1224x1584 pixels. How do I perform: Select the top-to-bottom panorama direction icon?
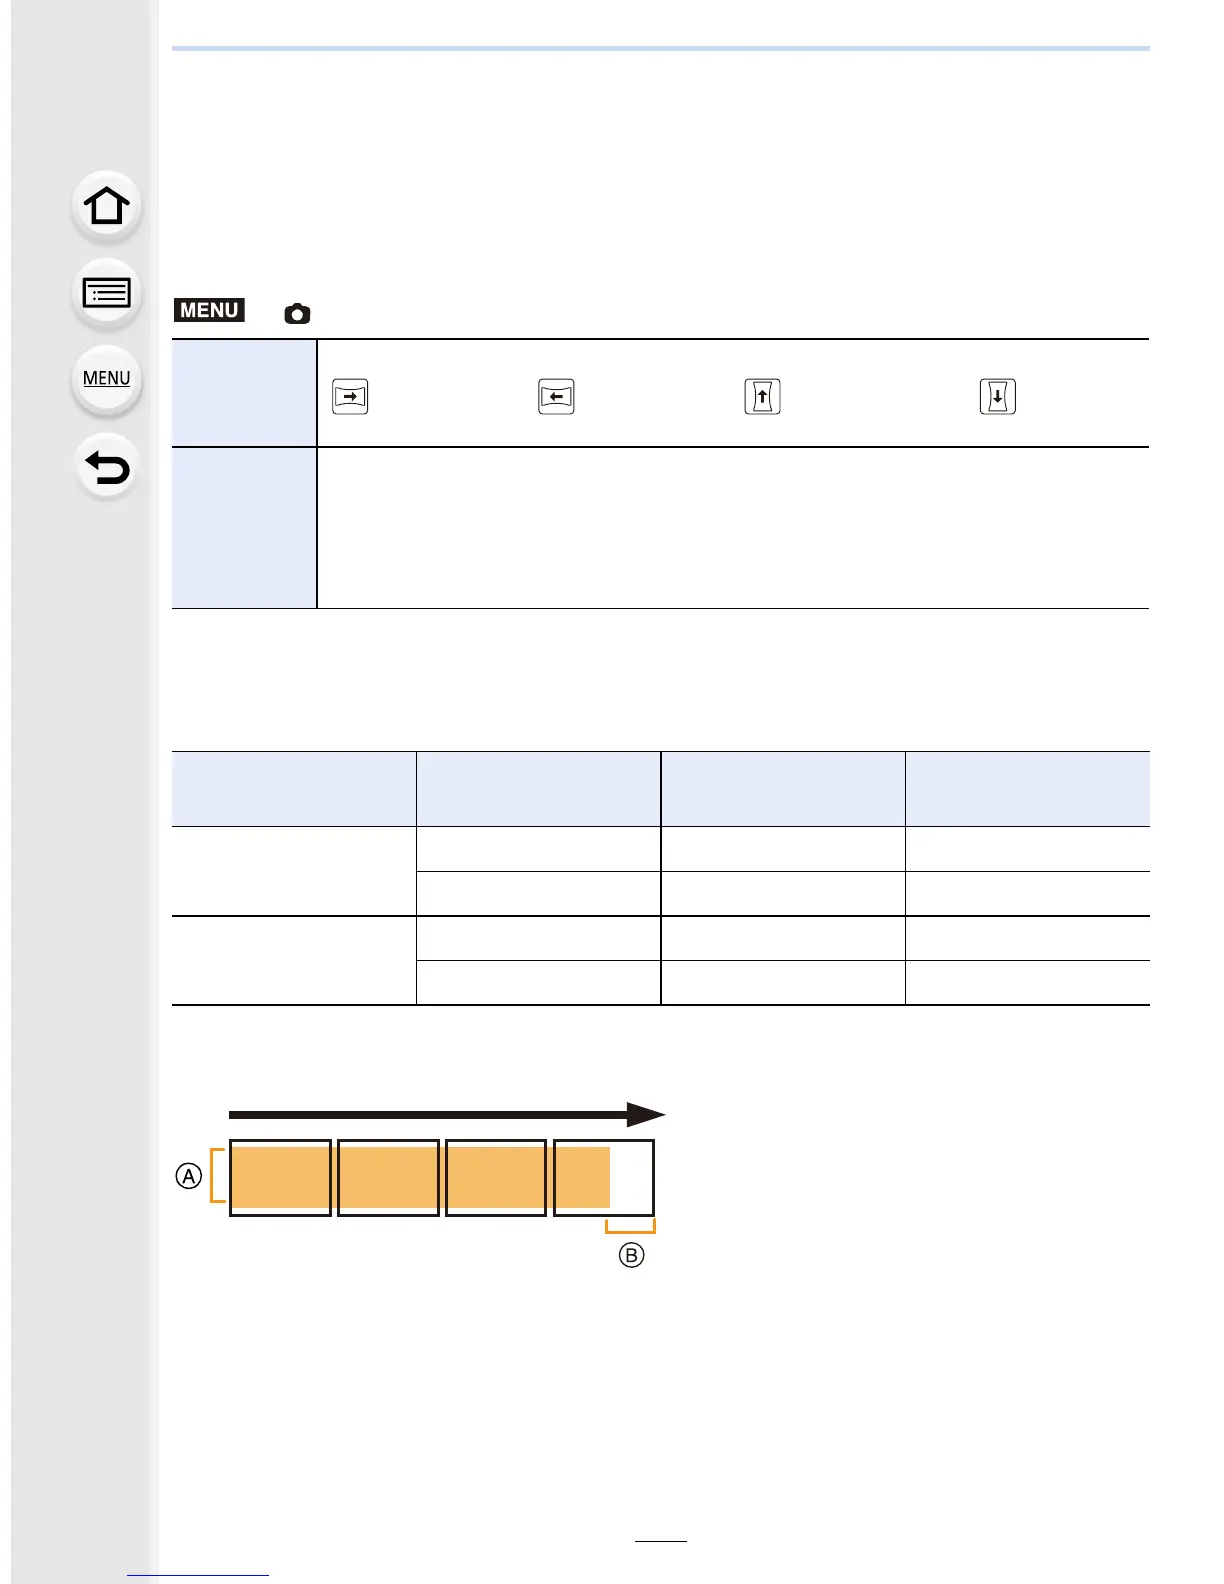click(998, 397)
